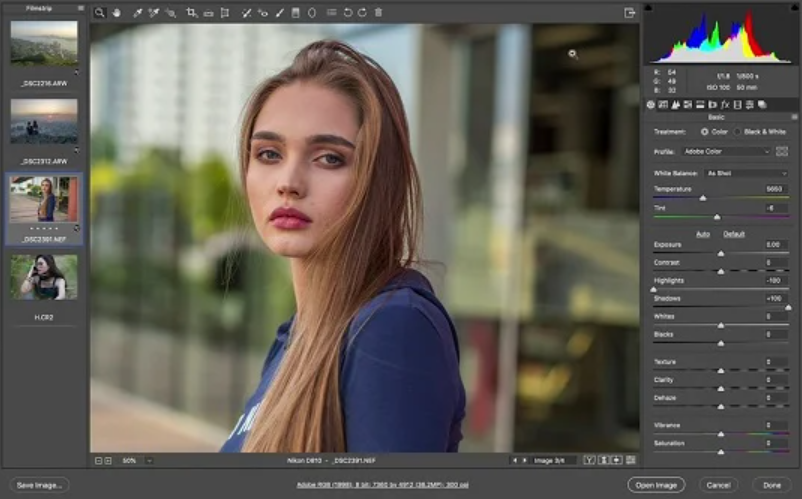Select the Straighten tool

click(208, 13)
